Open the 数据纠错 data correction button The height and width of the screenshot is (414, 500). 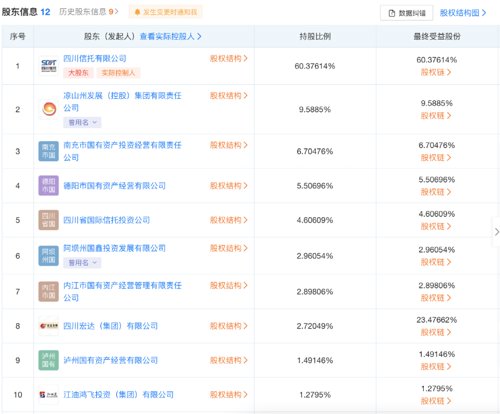[x=407, y=13]
